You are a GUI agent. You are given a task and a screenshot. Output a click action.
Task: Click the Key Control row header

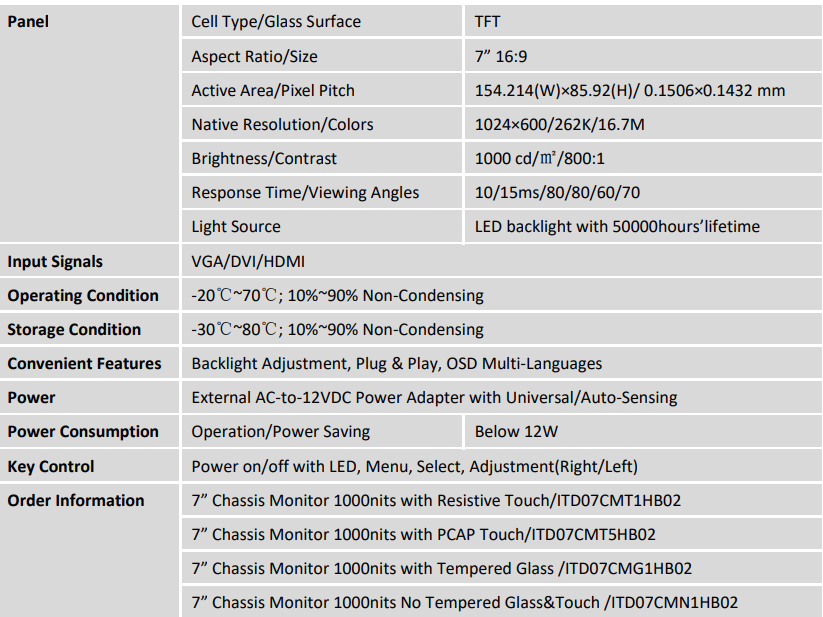click(51, 466)
